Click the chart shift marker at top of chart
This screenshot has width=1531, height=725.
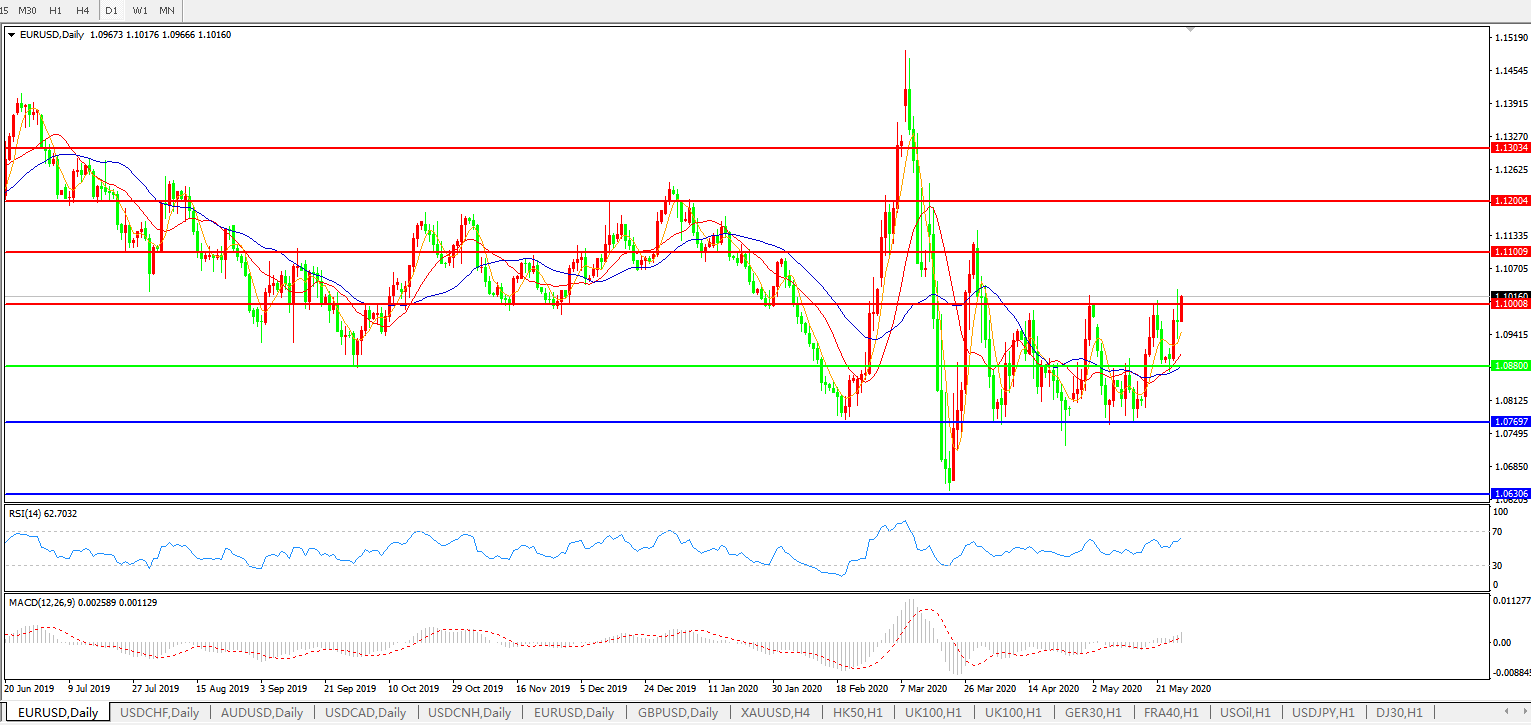coord(1189,30)
